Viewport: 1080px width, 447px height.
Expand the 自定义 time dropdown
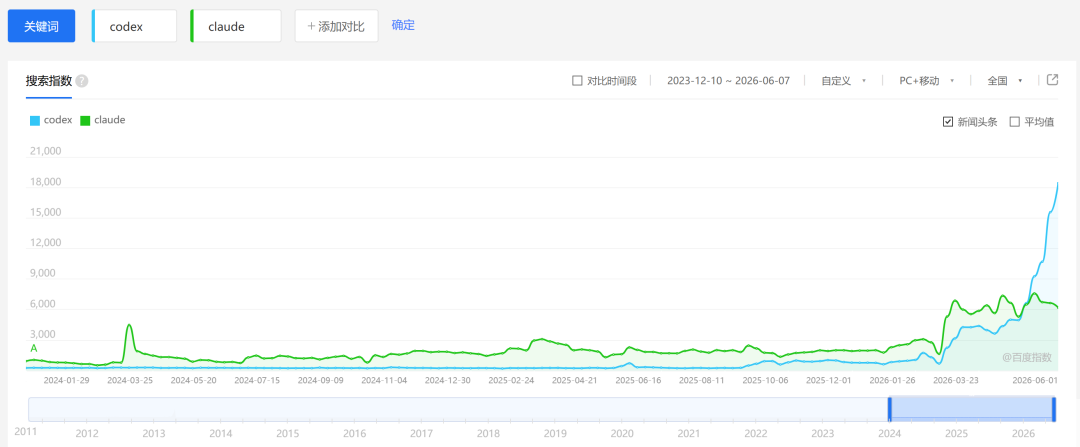click(843, 81)
